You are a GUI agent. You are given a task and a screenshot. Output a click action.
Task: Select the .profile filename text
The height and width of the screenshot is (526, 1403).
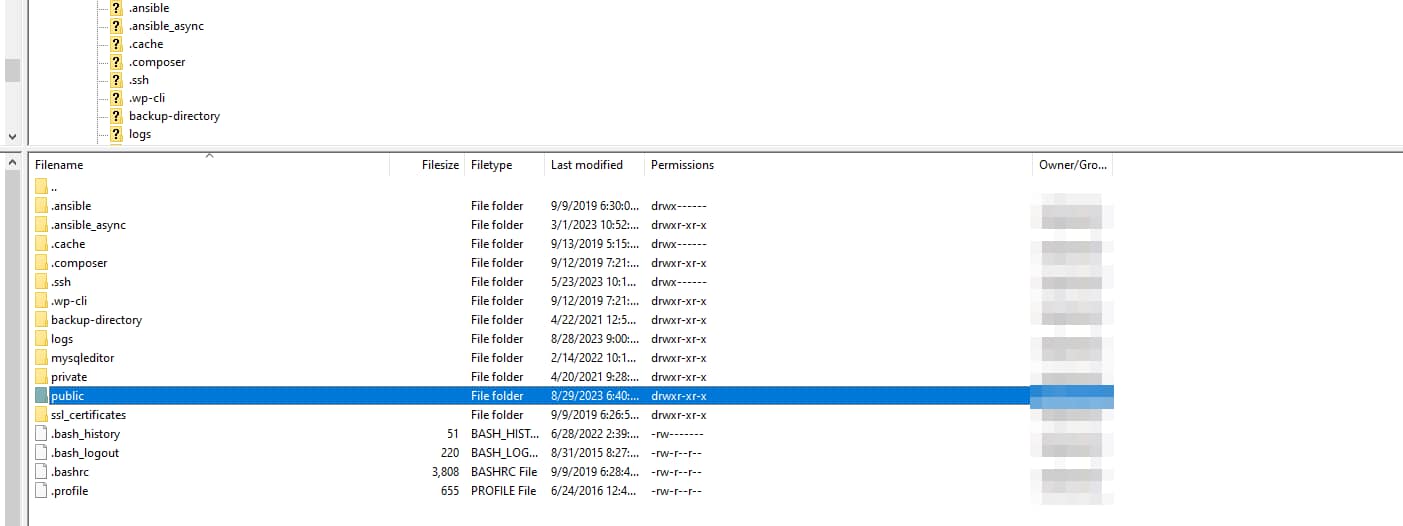[x=70, y=491]
